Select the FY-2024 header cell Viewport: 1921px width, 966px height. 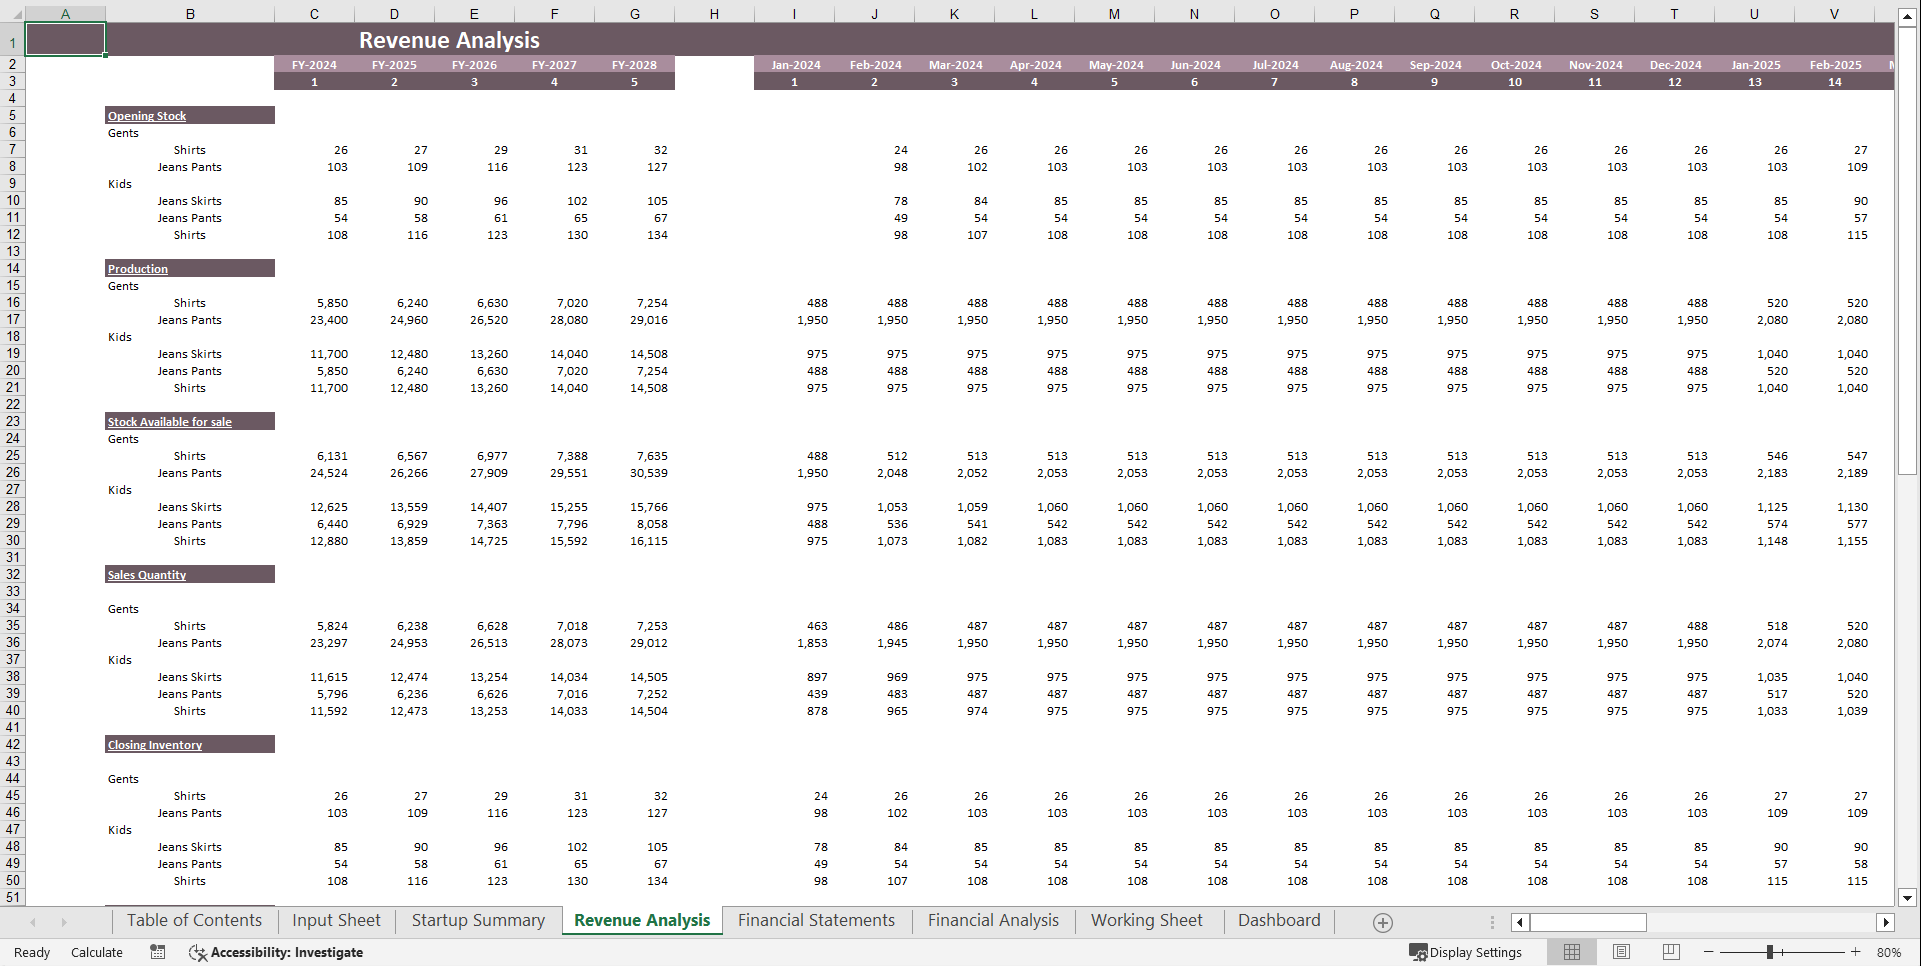pyautogui.click(x=313, y=64)
